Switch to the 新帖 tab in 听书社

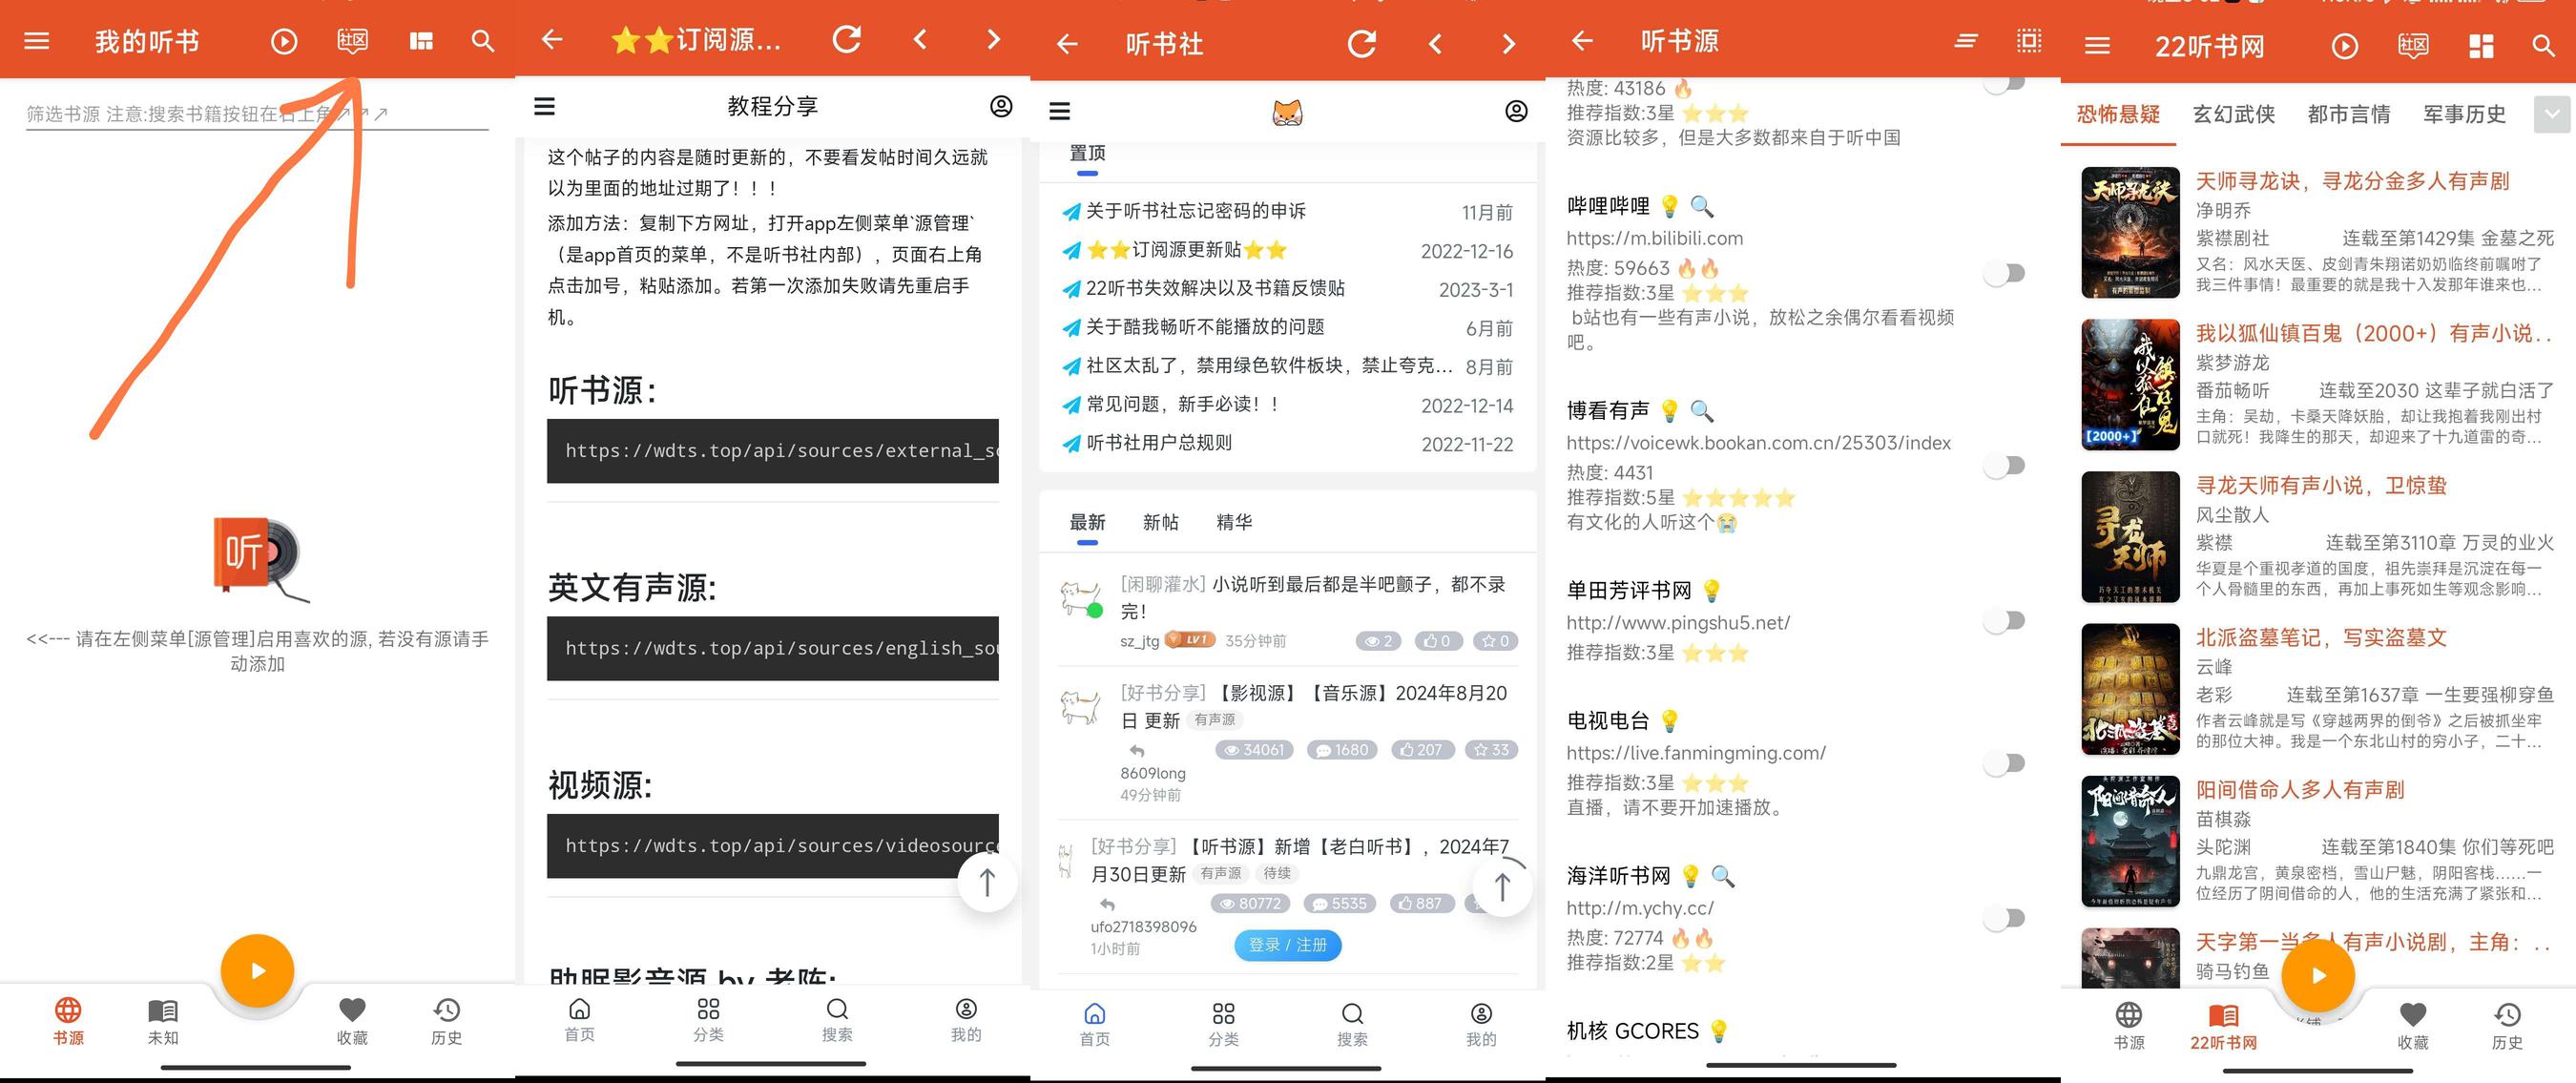(x=1160, y=522)
